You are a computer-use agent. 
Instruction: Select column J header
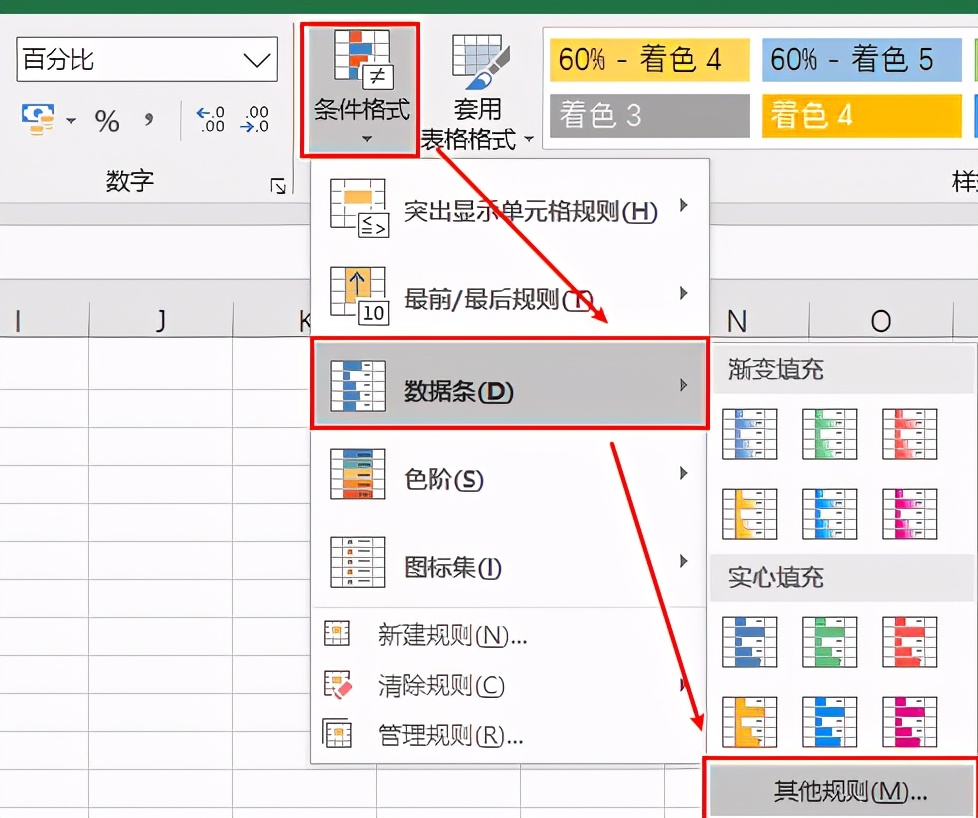[161, 321]
